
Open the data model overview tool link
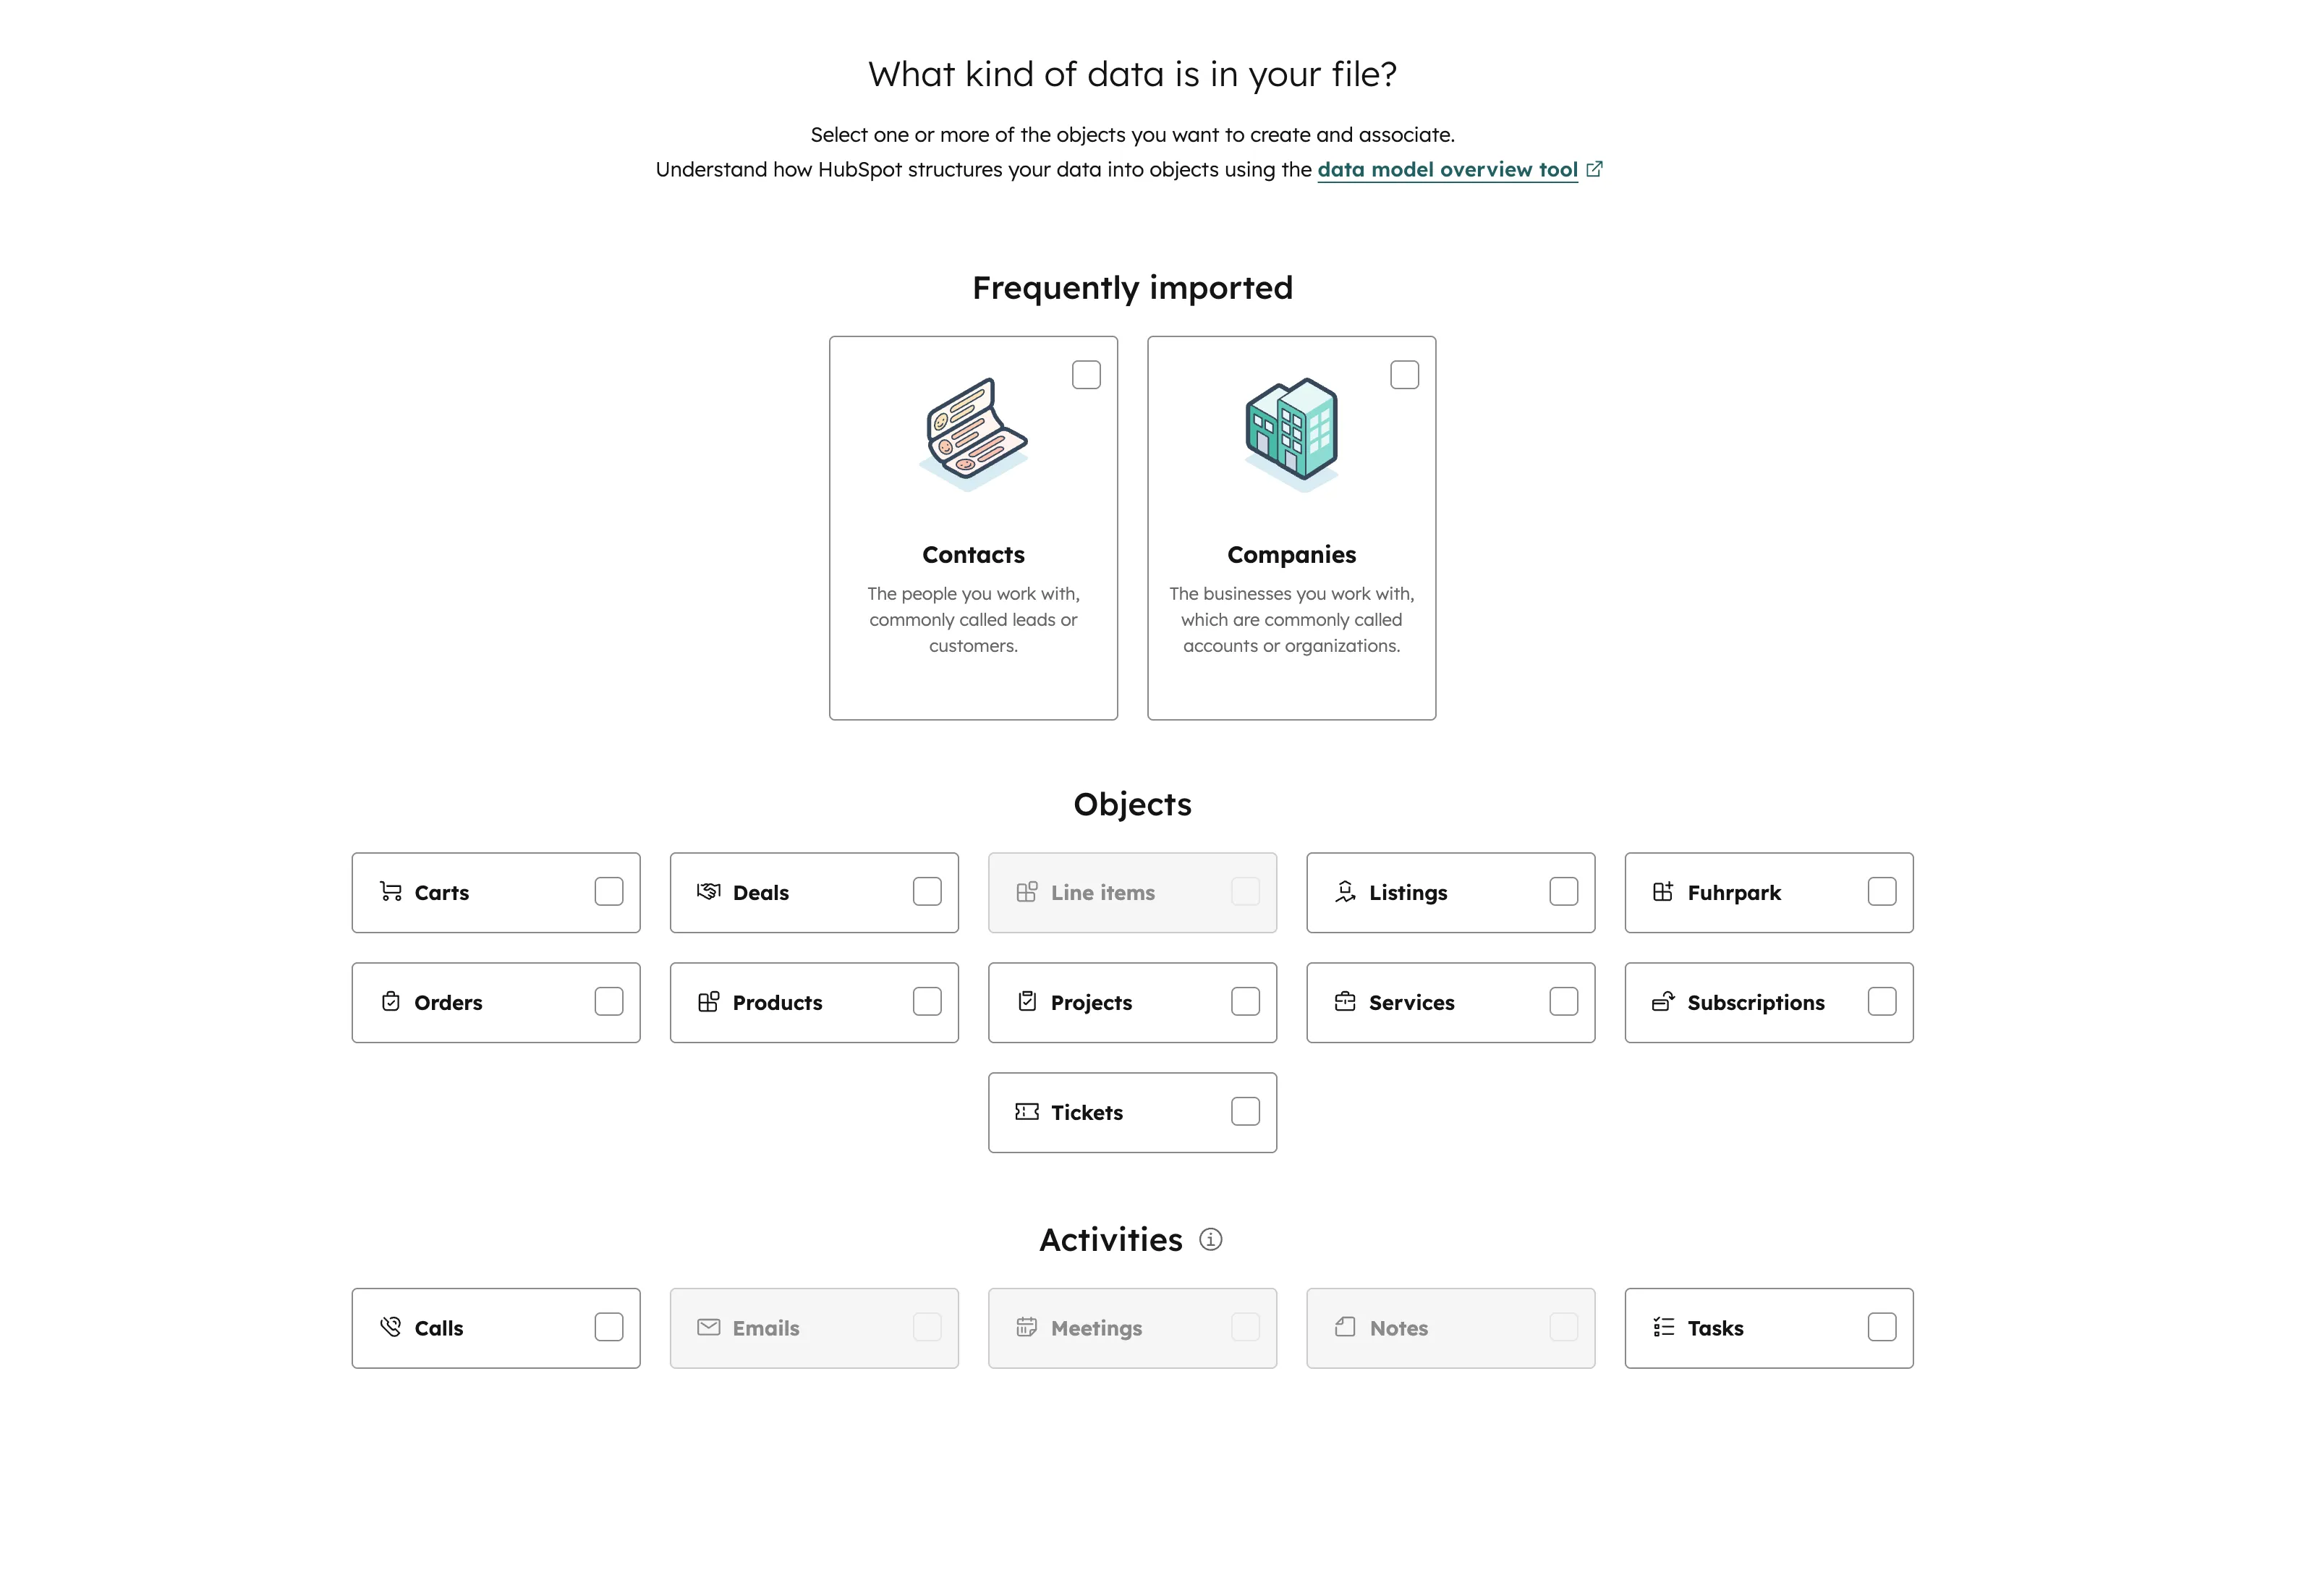pyautogui.click(x=1447, y=170)
